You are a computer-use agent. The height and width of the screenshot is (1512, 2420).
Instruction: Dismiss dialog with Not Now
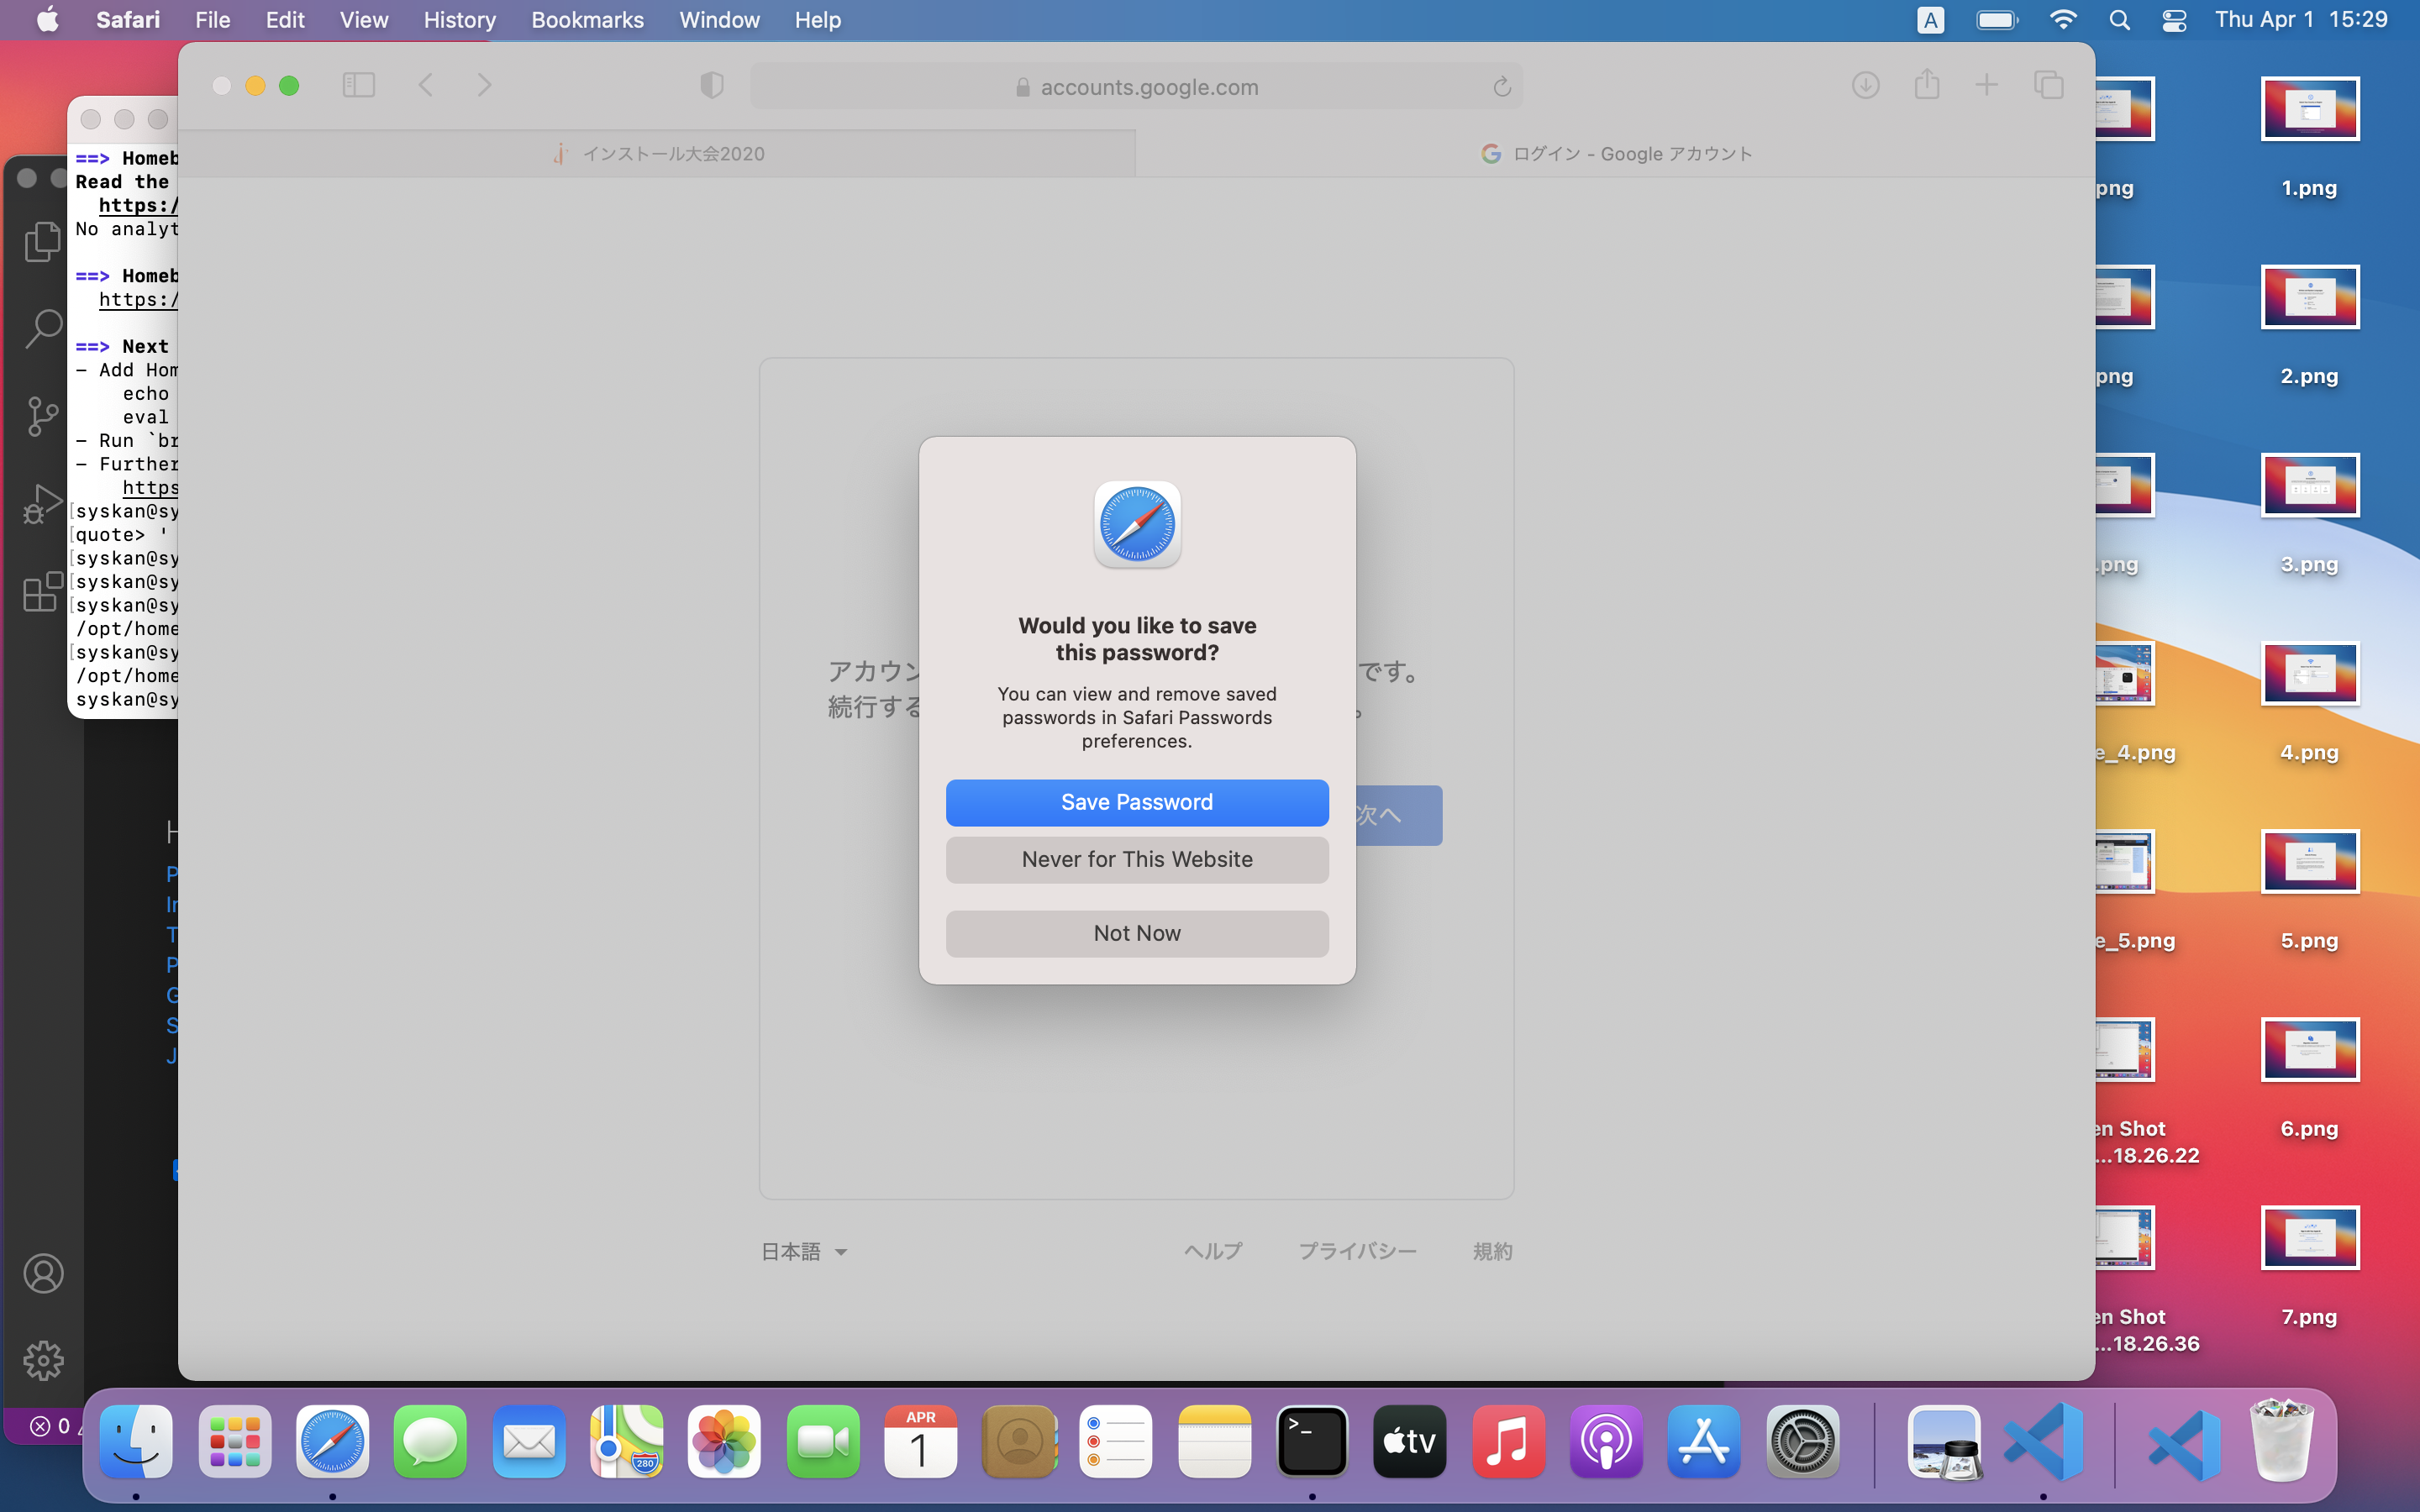pyautogui.click(x=1137, y=933)
